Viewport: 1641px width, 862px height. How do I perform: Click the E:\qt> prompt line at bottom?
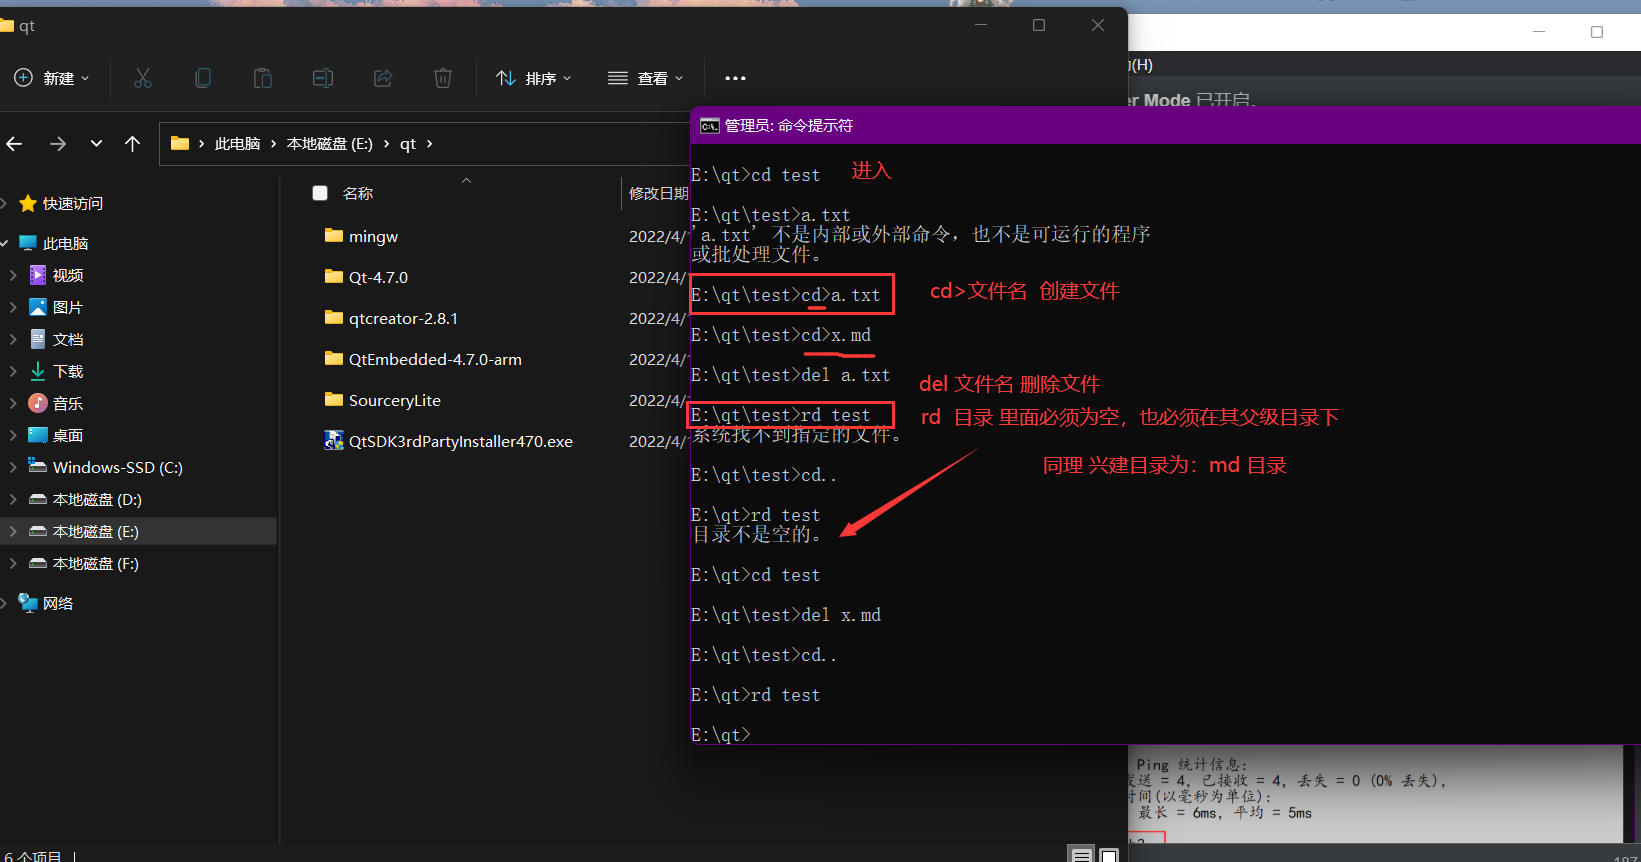pos(721,735)
